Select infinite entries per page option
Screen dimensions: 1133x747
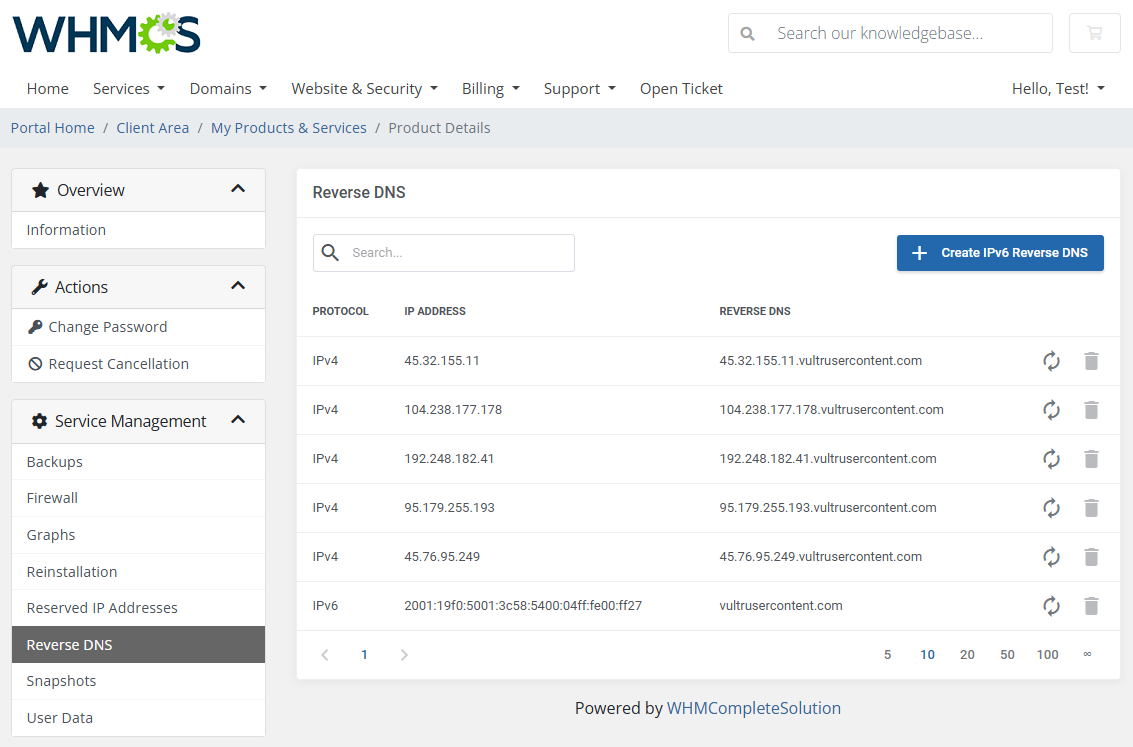(1087, 654)
